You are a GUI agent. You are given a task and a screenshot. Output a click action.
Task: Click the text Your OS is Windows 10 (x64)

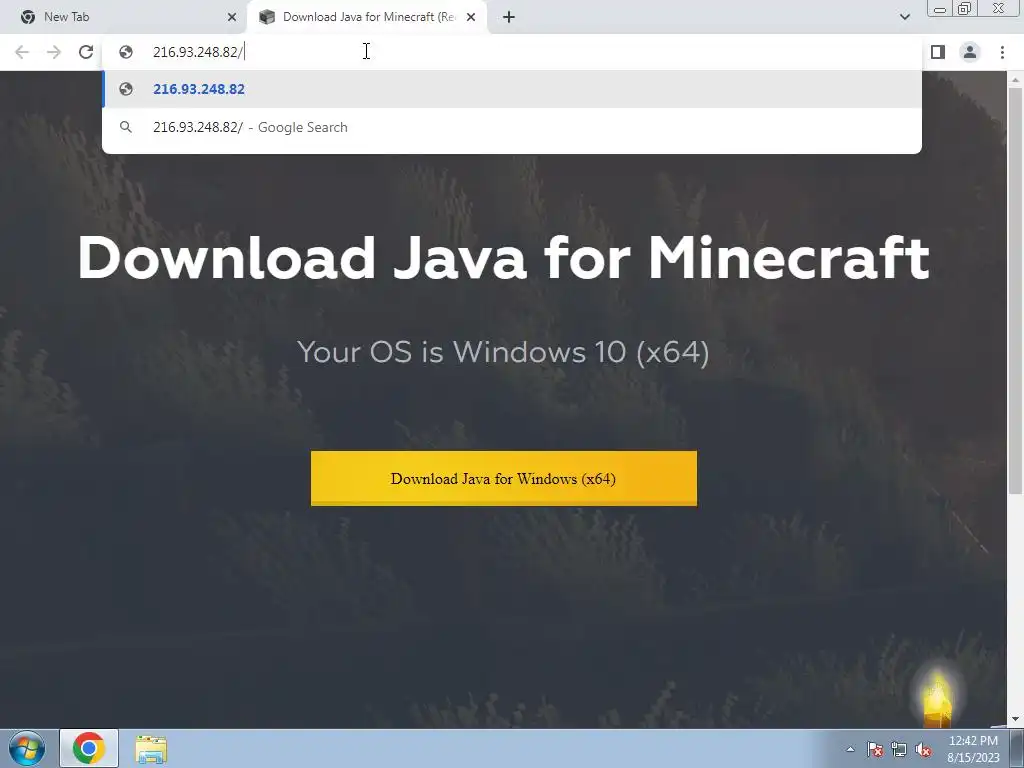(x=504, y=352)
